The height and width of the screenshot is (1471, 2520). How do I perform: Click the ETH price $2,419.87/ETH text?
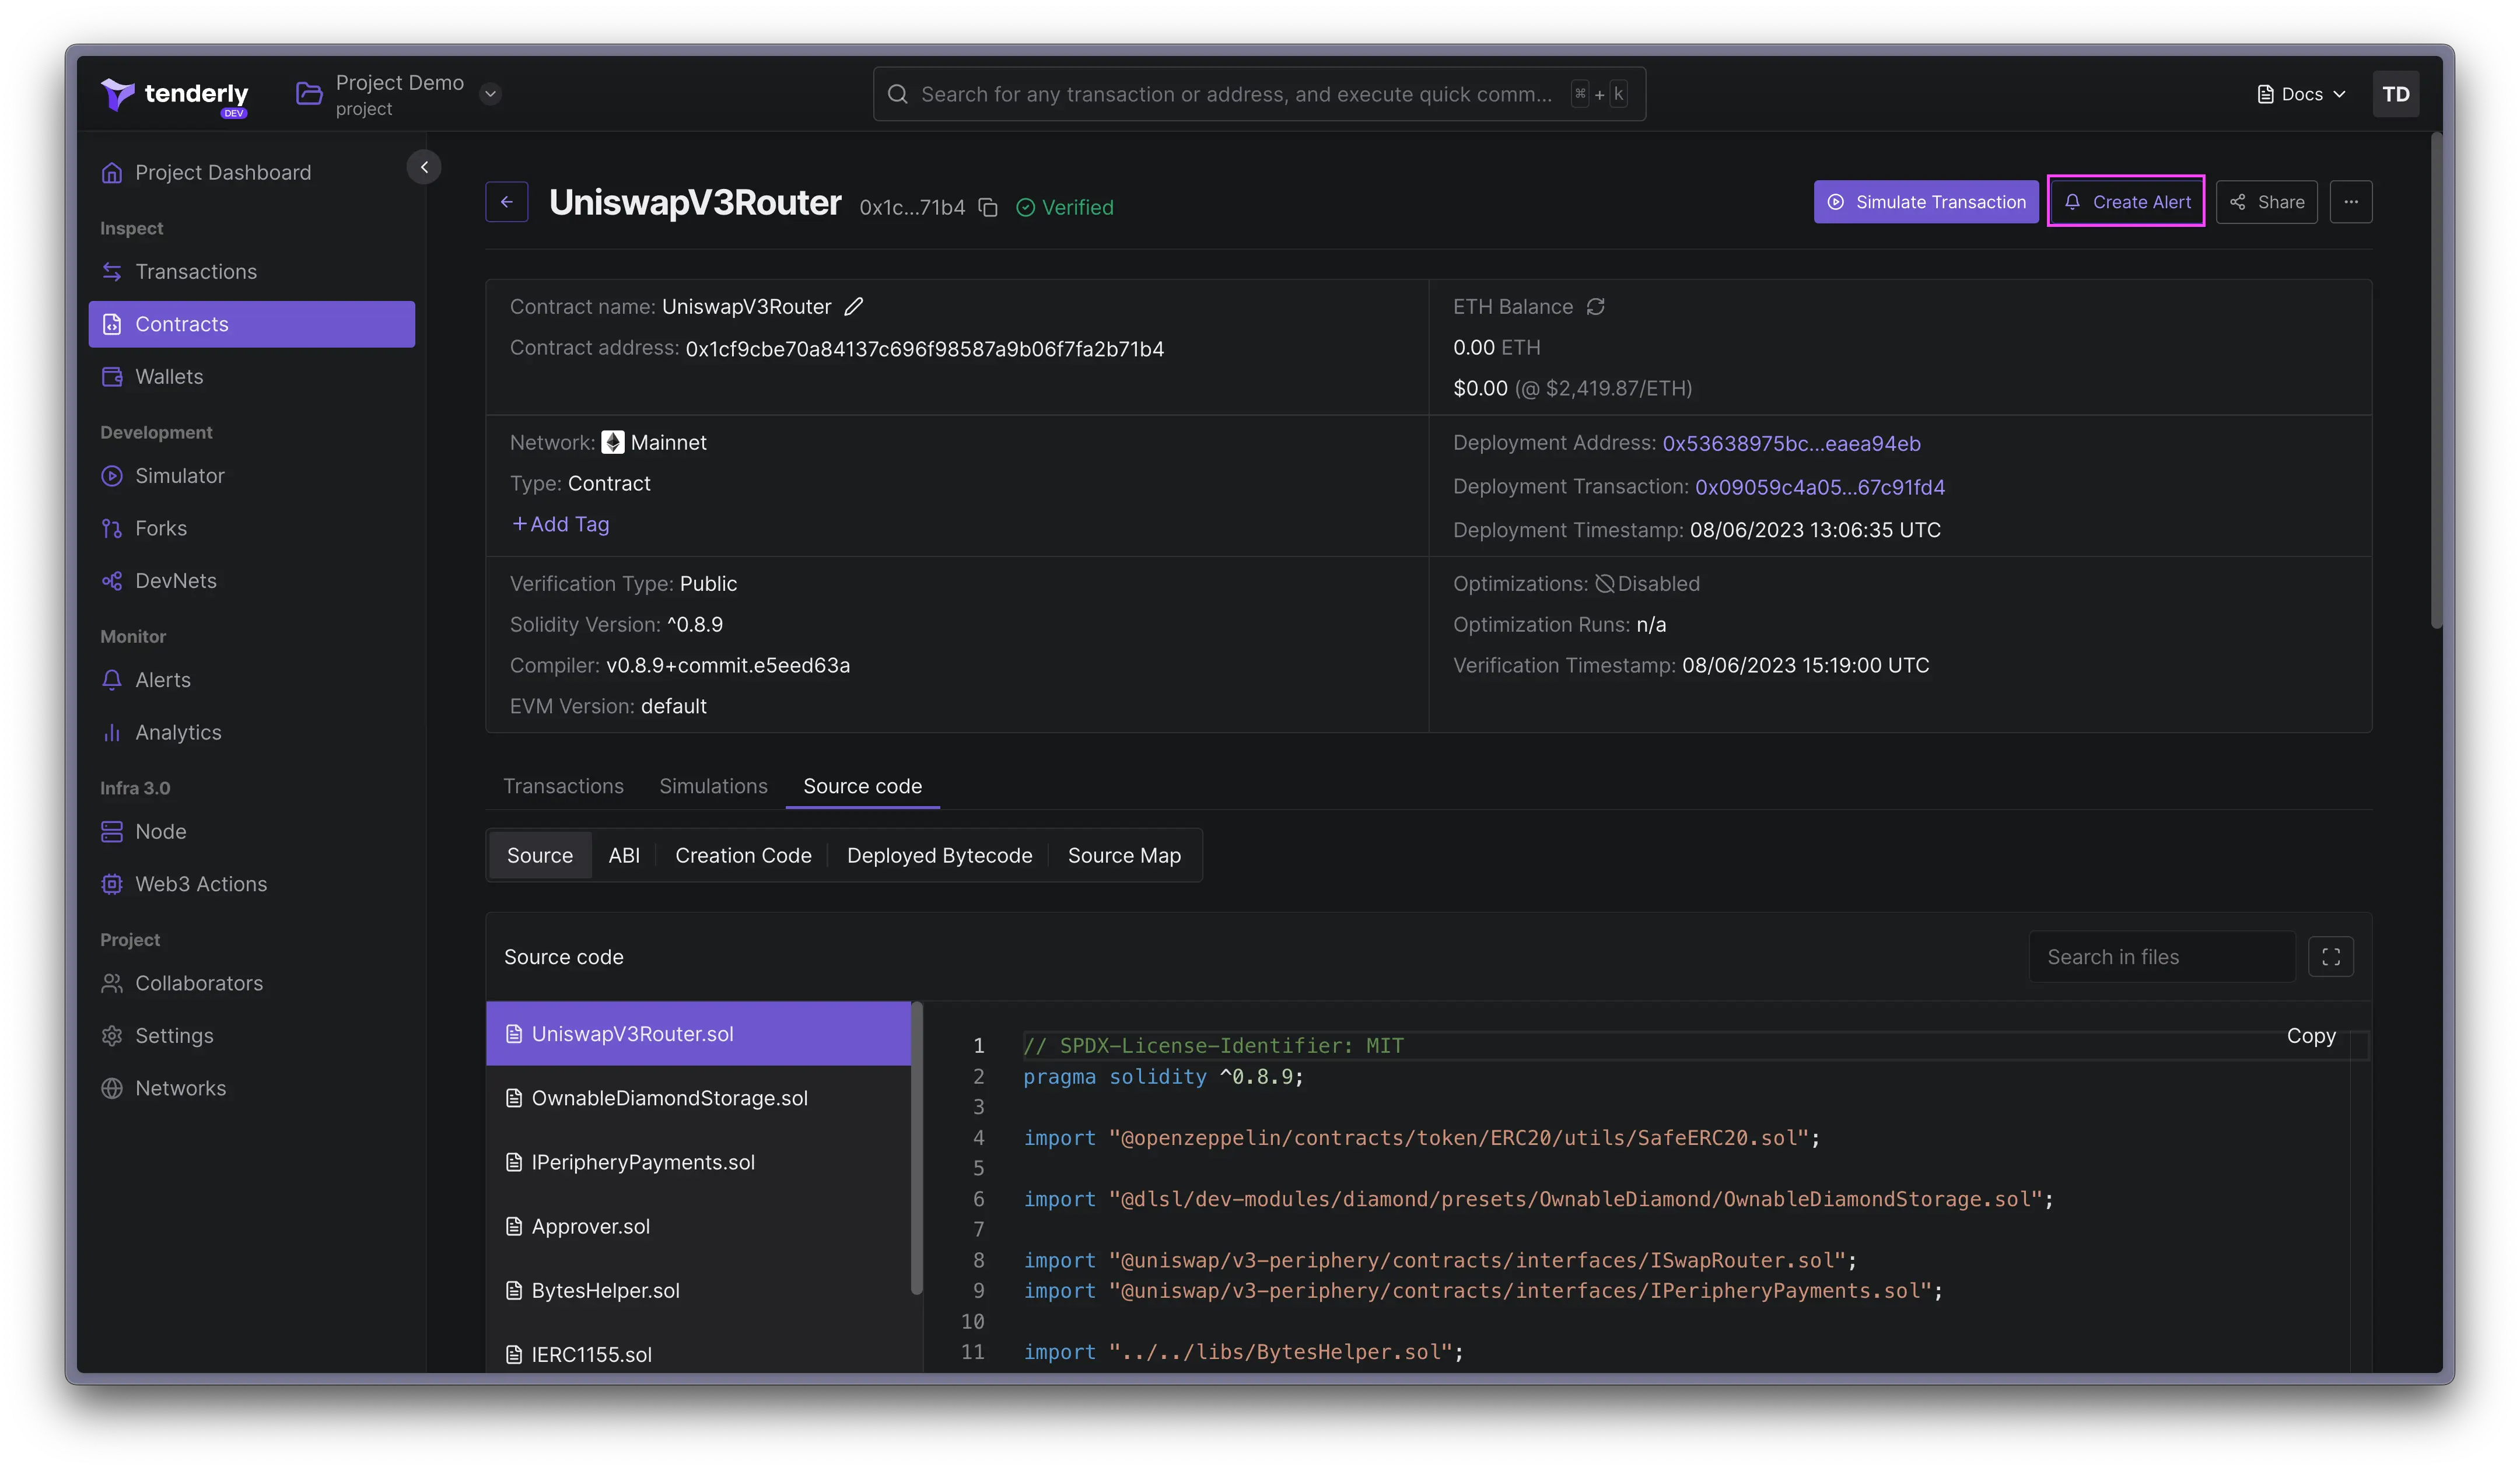[x=1603, y=388]
